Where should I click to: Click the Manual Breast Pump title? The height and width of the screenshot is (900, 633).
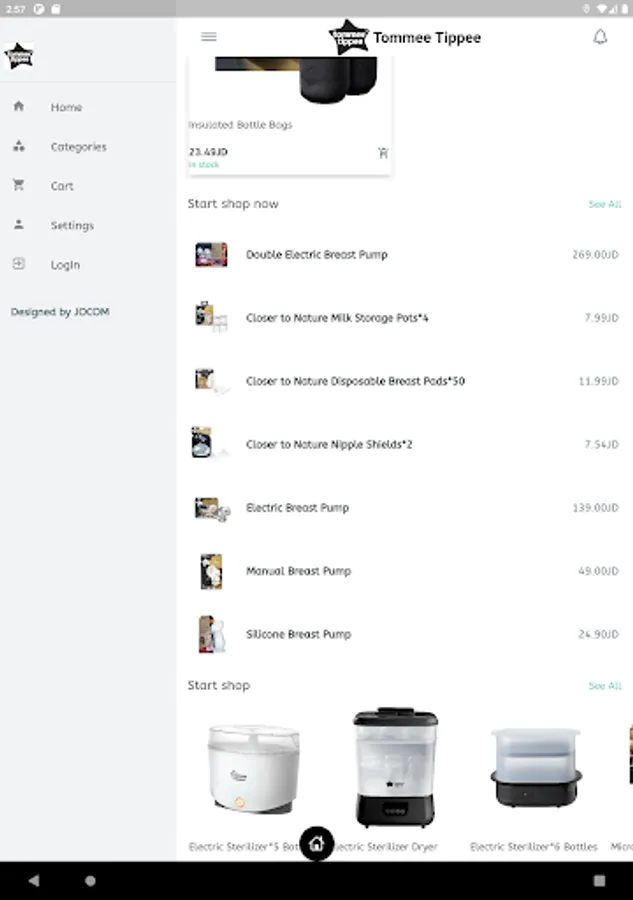click(x=298, y=571)
